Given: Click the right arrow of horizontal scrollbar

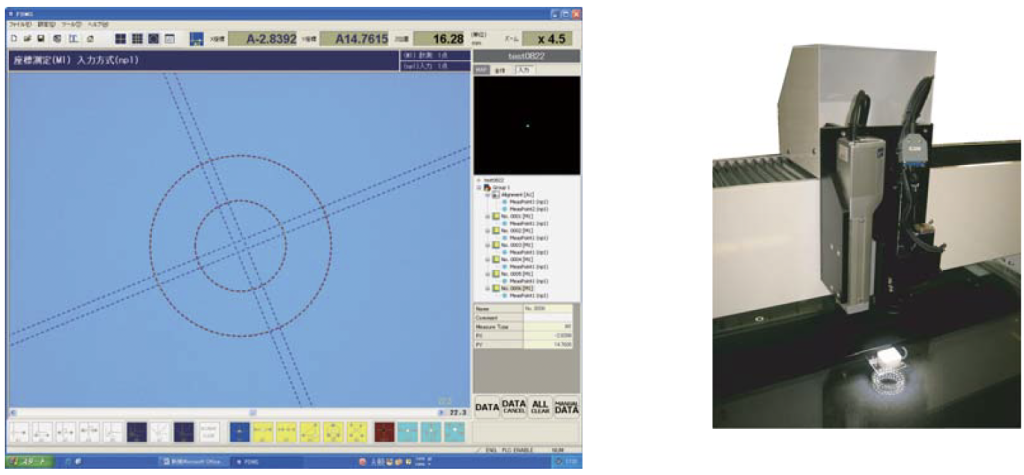Looking at the screenshot, I should coord(441,413).
